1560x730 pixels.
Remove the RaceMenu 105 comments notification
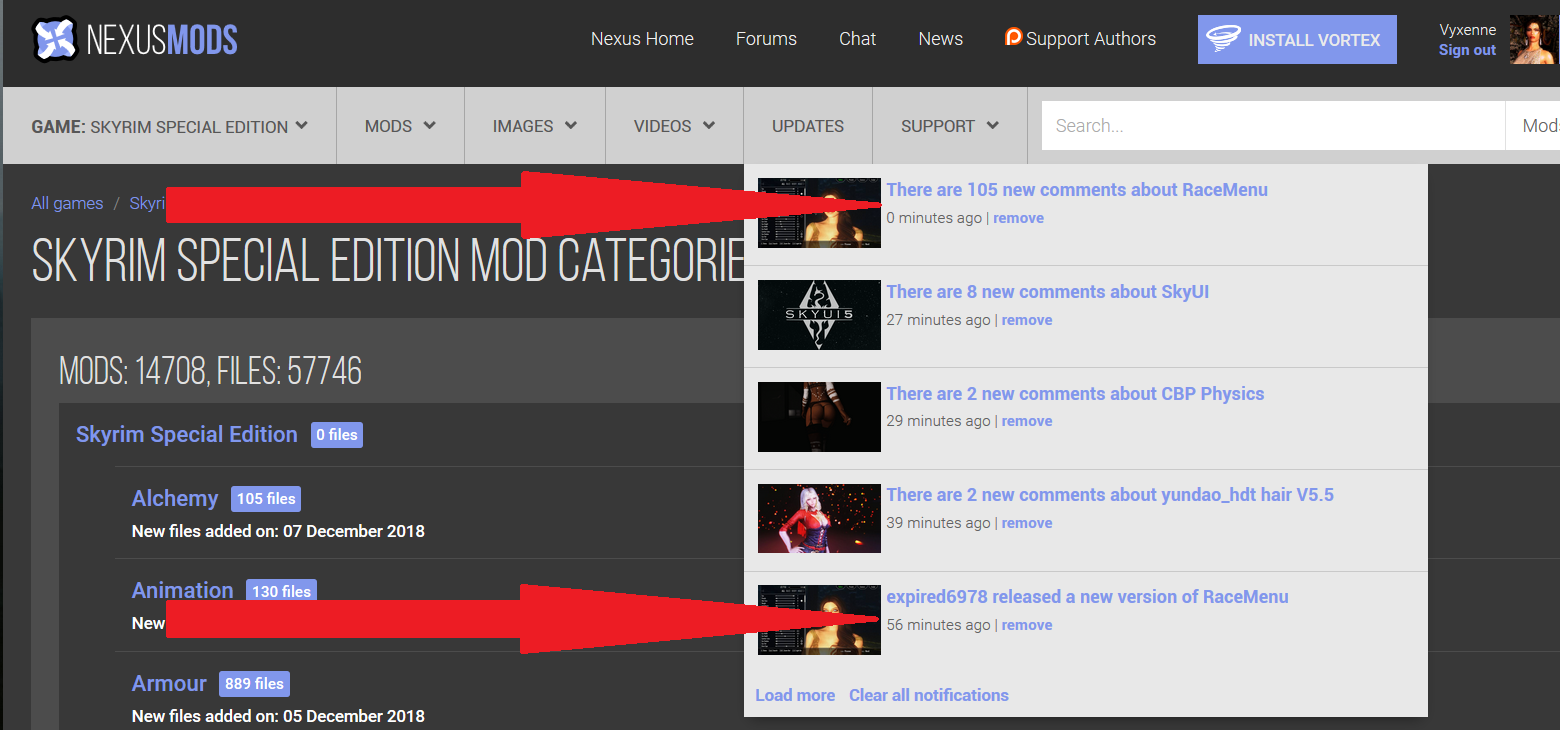pyautogui.click(x=1018, y=218)
